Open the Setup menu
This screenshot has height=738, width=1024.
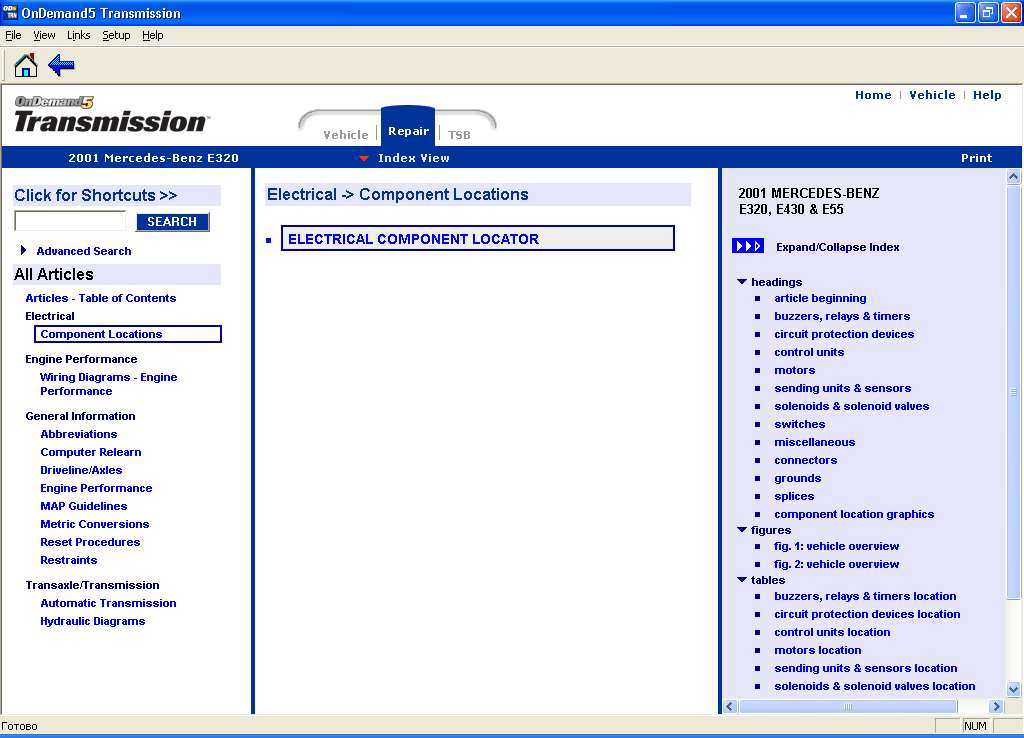point(116,35)
